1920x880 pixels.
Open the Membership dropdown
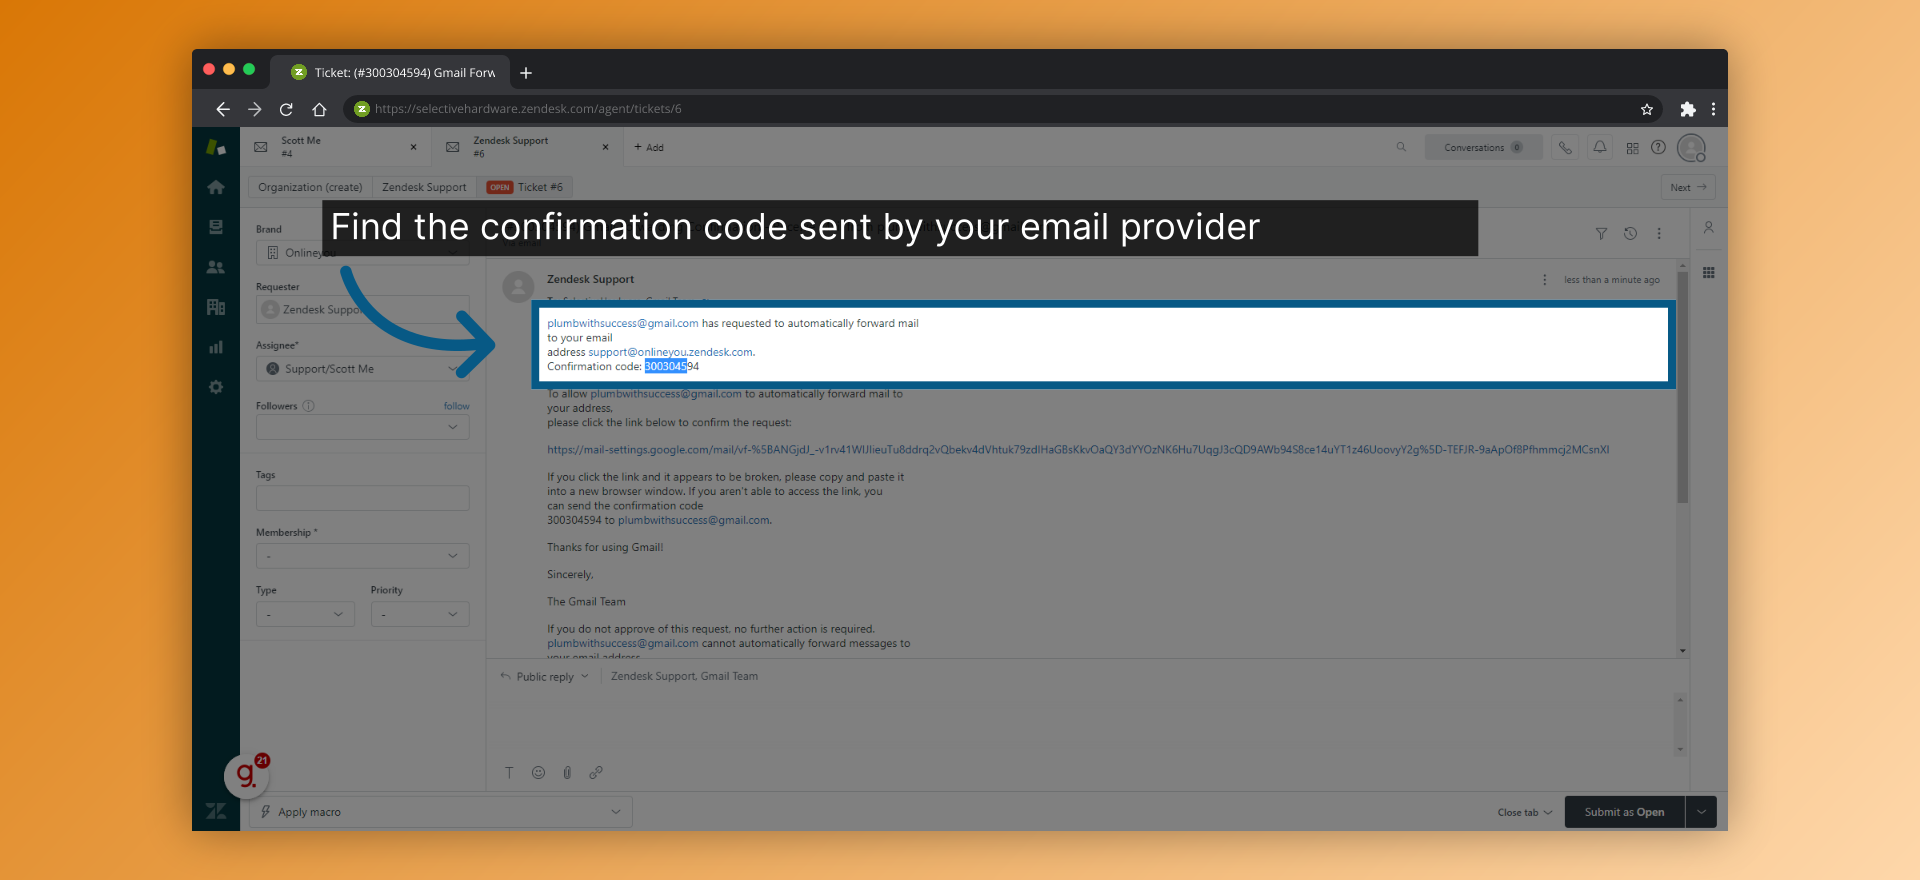363,556
